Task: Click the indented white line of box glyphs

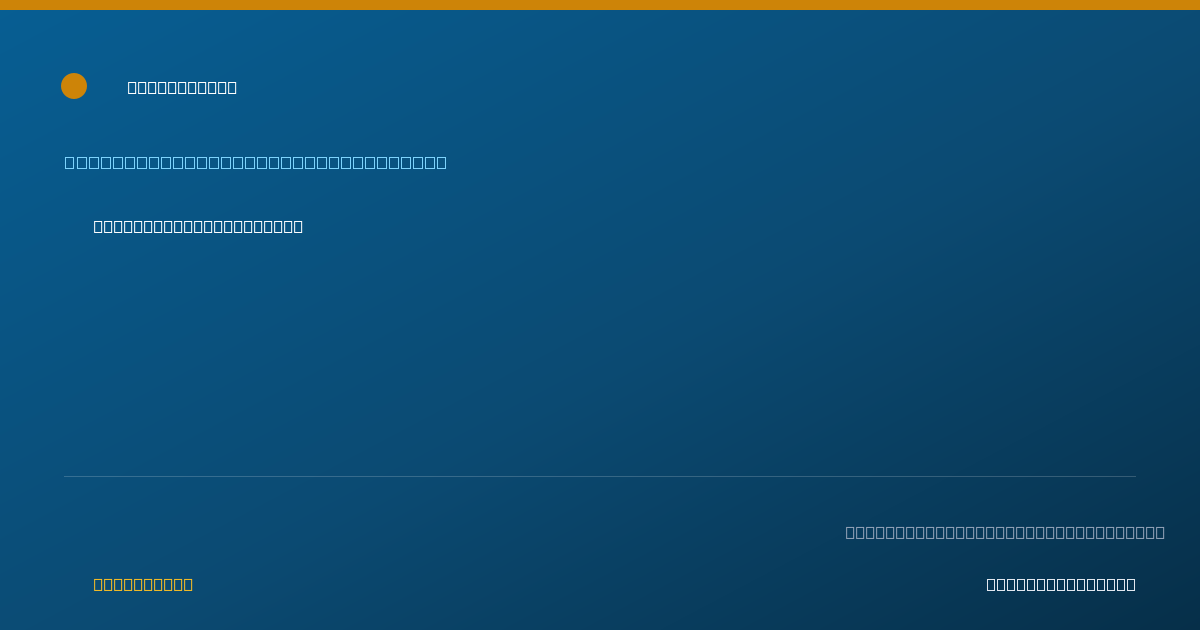Action: (198, 226)
